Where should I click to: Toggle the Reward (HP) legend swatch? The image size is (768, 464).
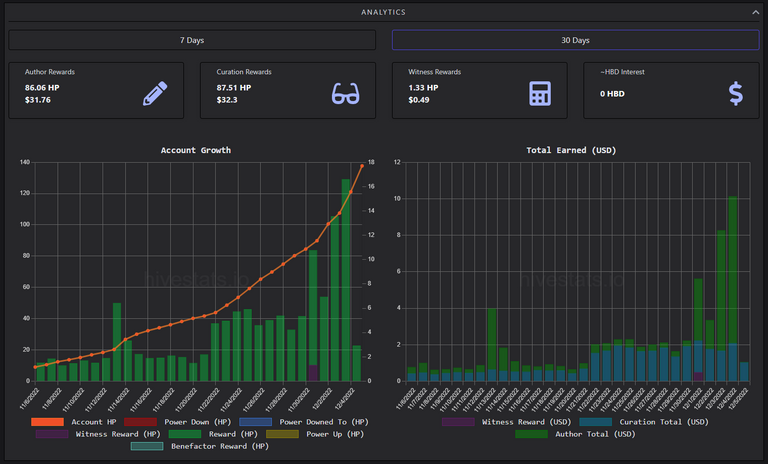(x=185, y=434)
